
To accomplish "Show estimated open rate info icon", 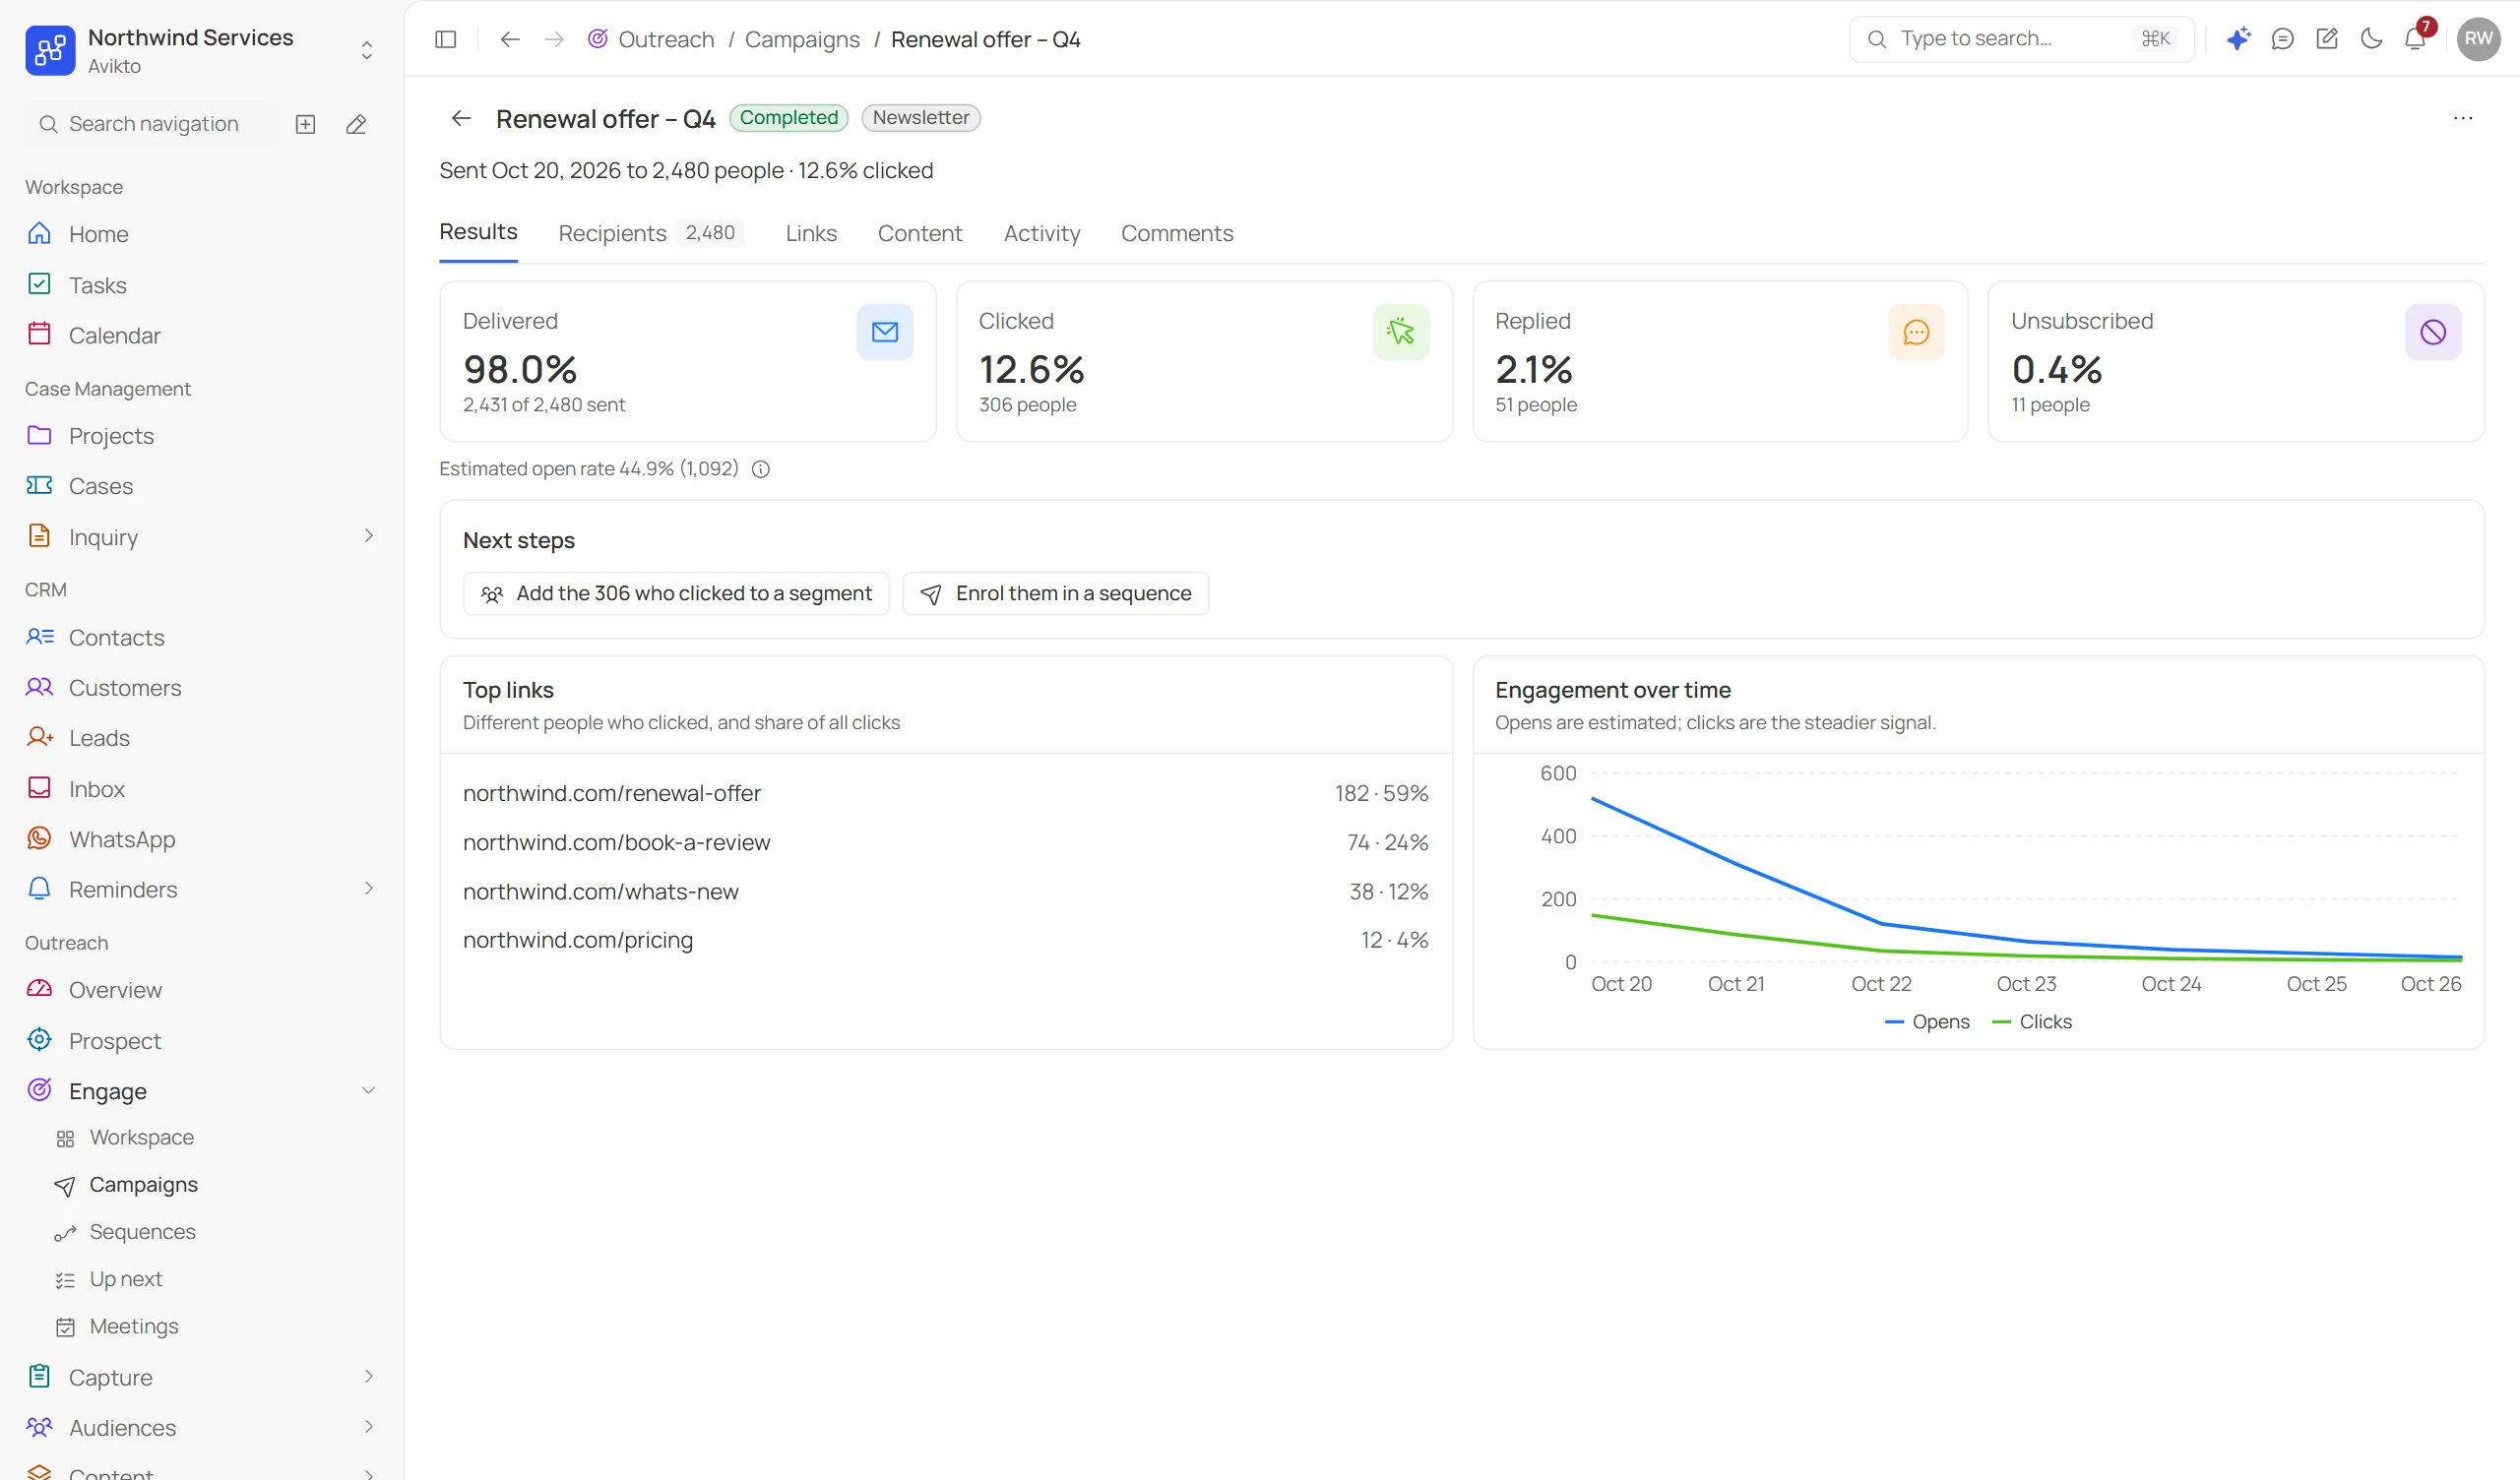I will 761,469.
